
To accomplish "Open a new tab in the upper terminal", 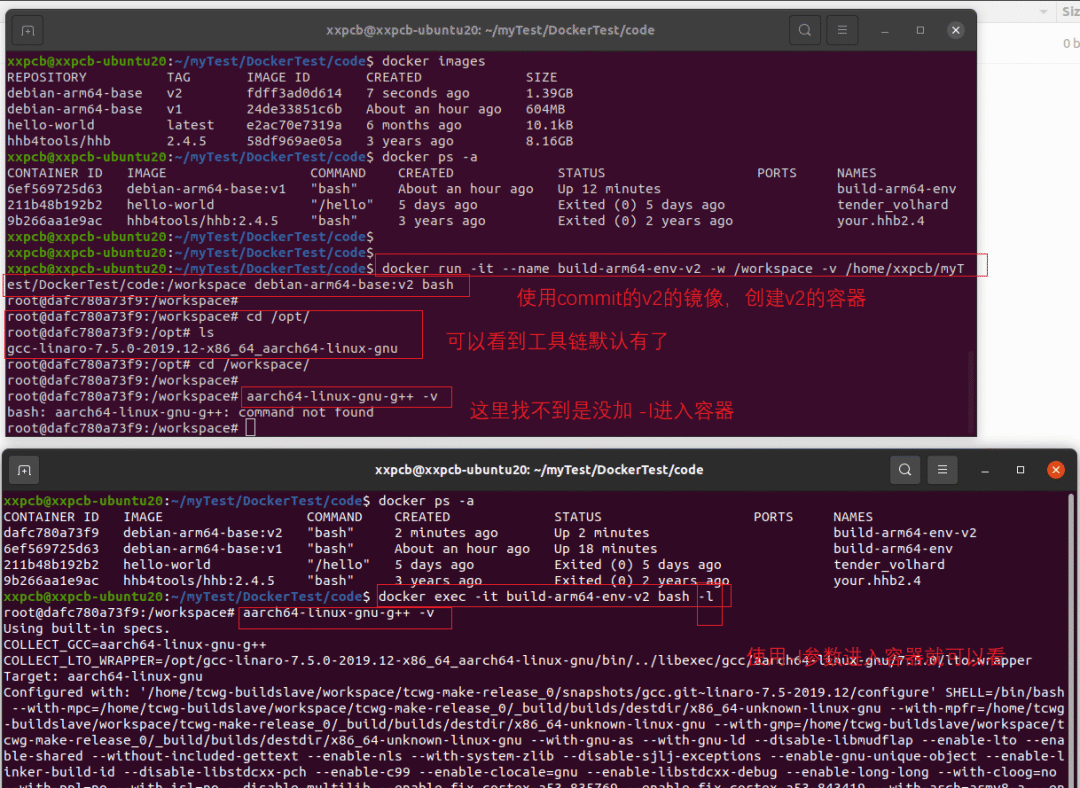I will point(28,30).
